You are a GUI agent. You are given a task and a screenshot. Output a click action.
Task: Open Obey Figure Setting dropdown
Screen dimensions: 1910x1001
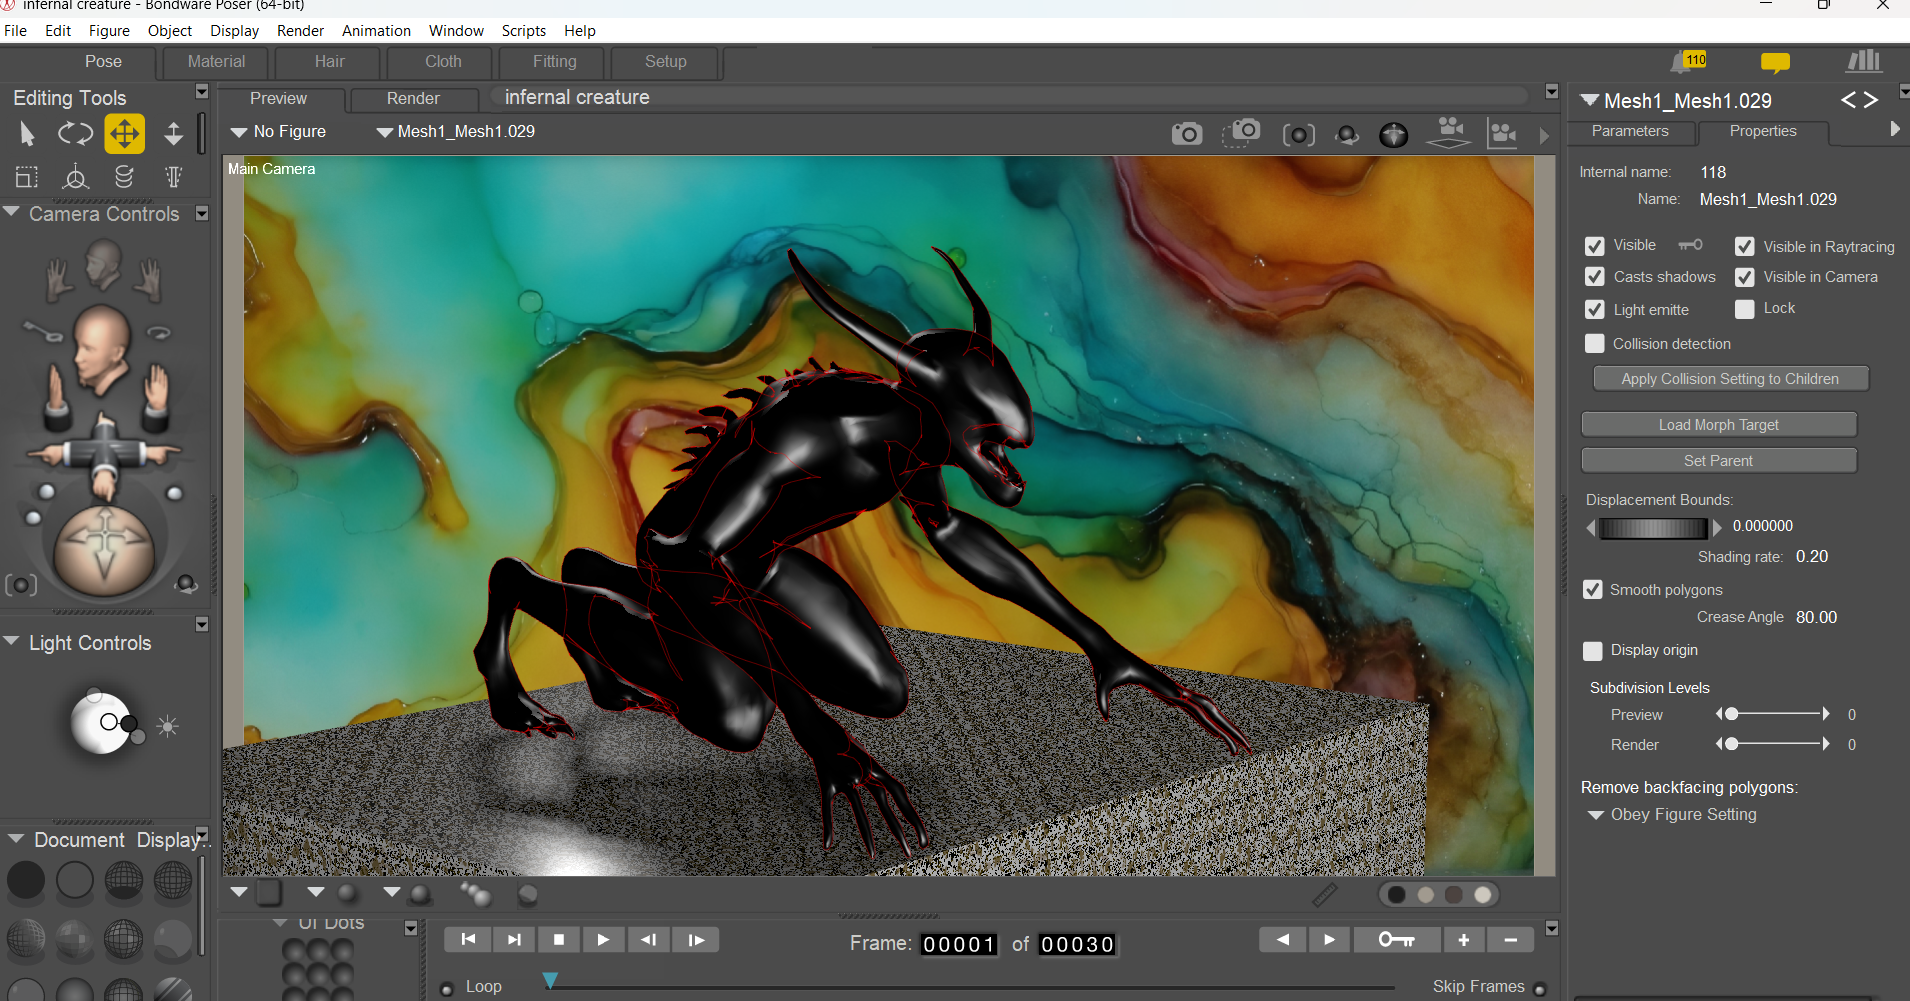[x=1672, y=815]
